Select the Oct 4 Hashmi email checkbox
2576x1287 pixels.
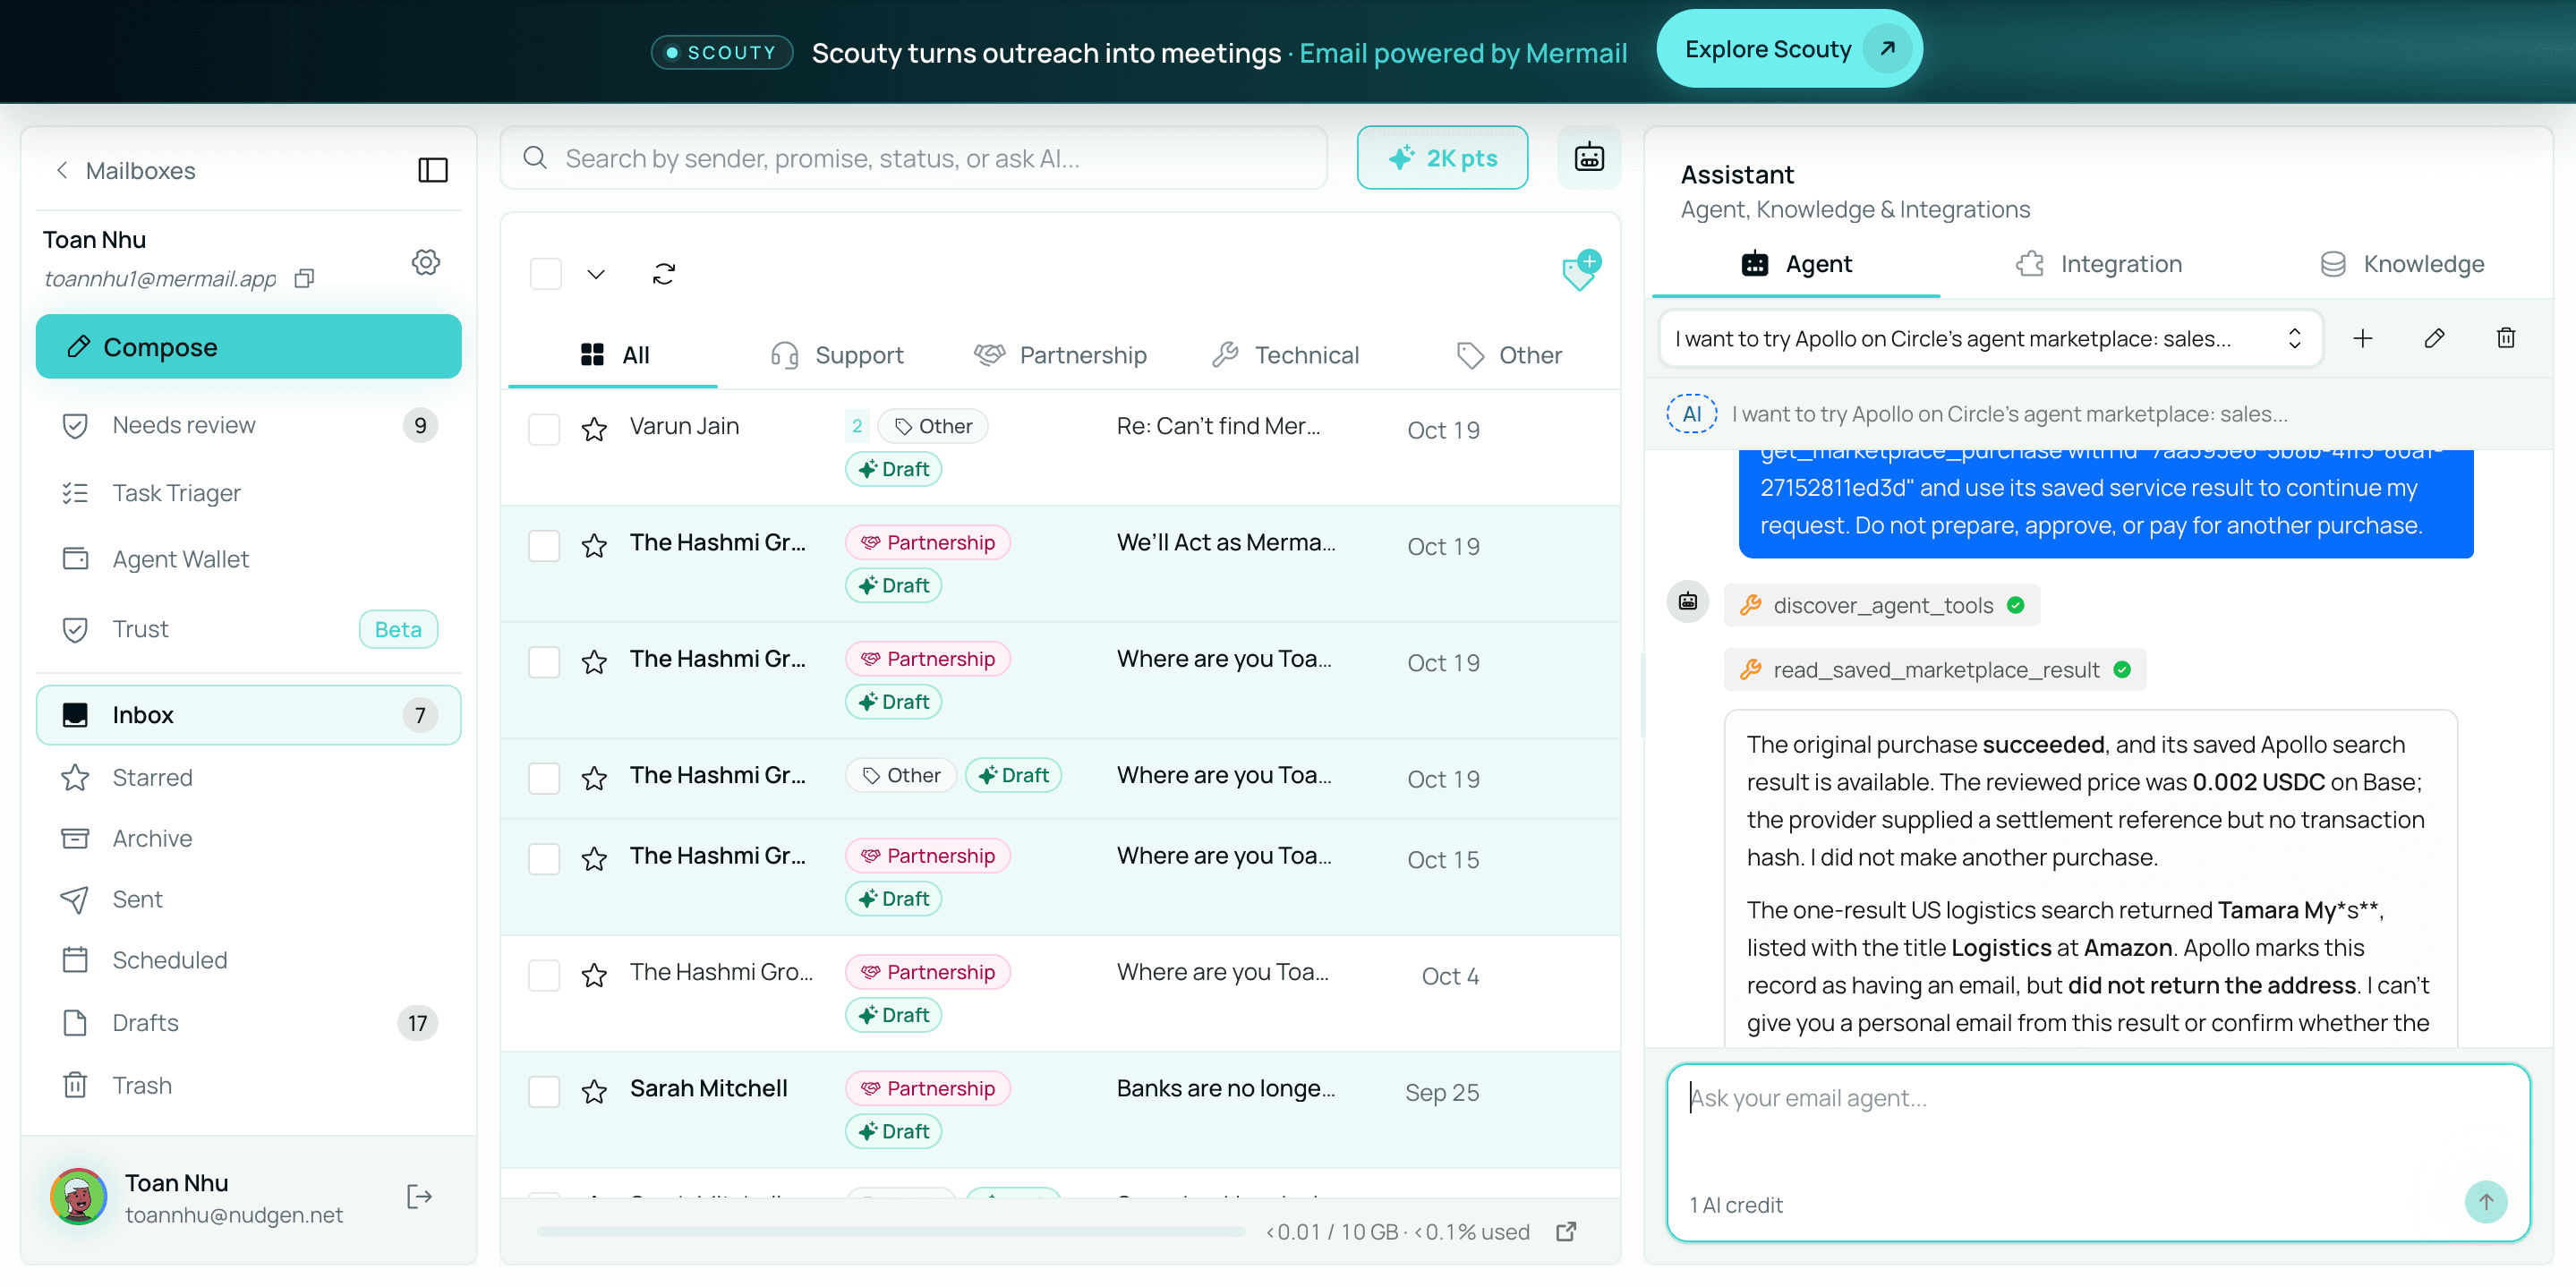click(x=544, y=976)
